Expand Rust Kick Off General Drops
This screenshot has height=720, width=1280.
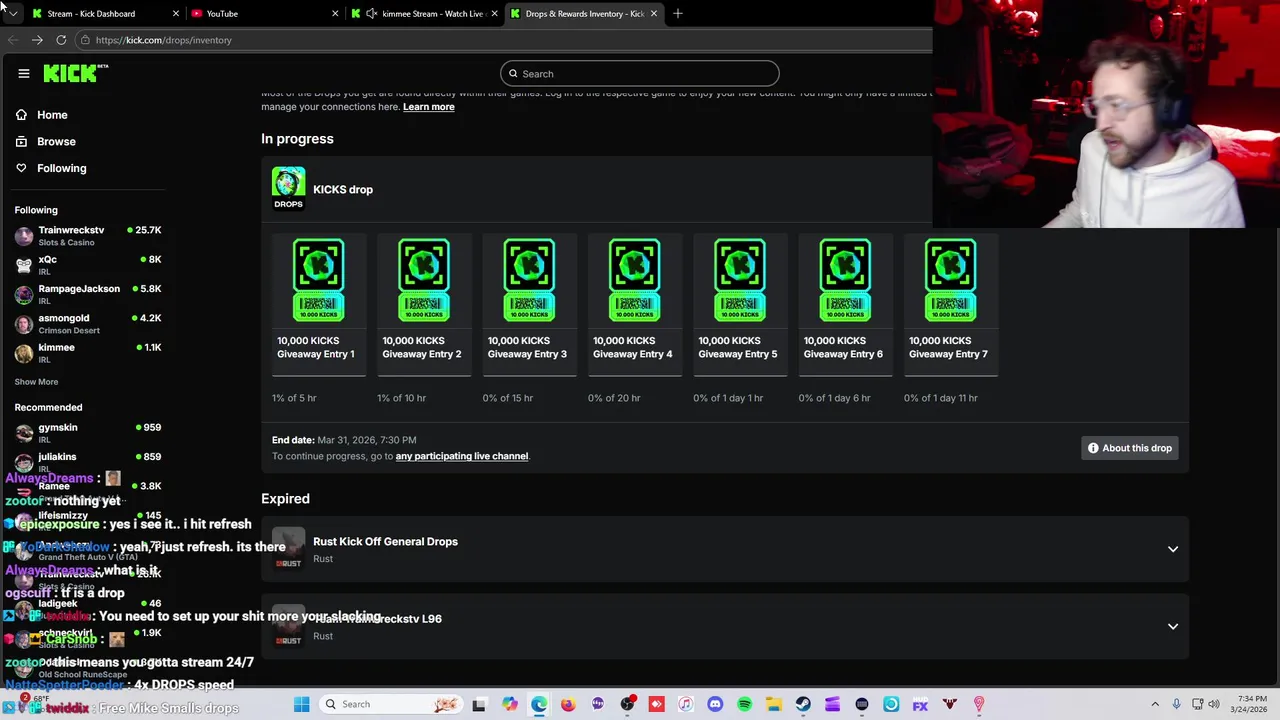(x=1173, y=549)
